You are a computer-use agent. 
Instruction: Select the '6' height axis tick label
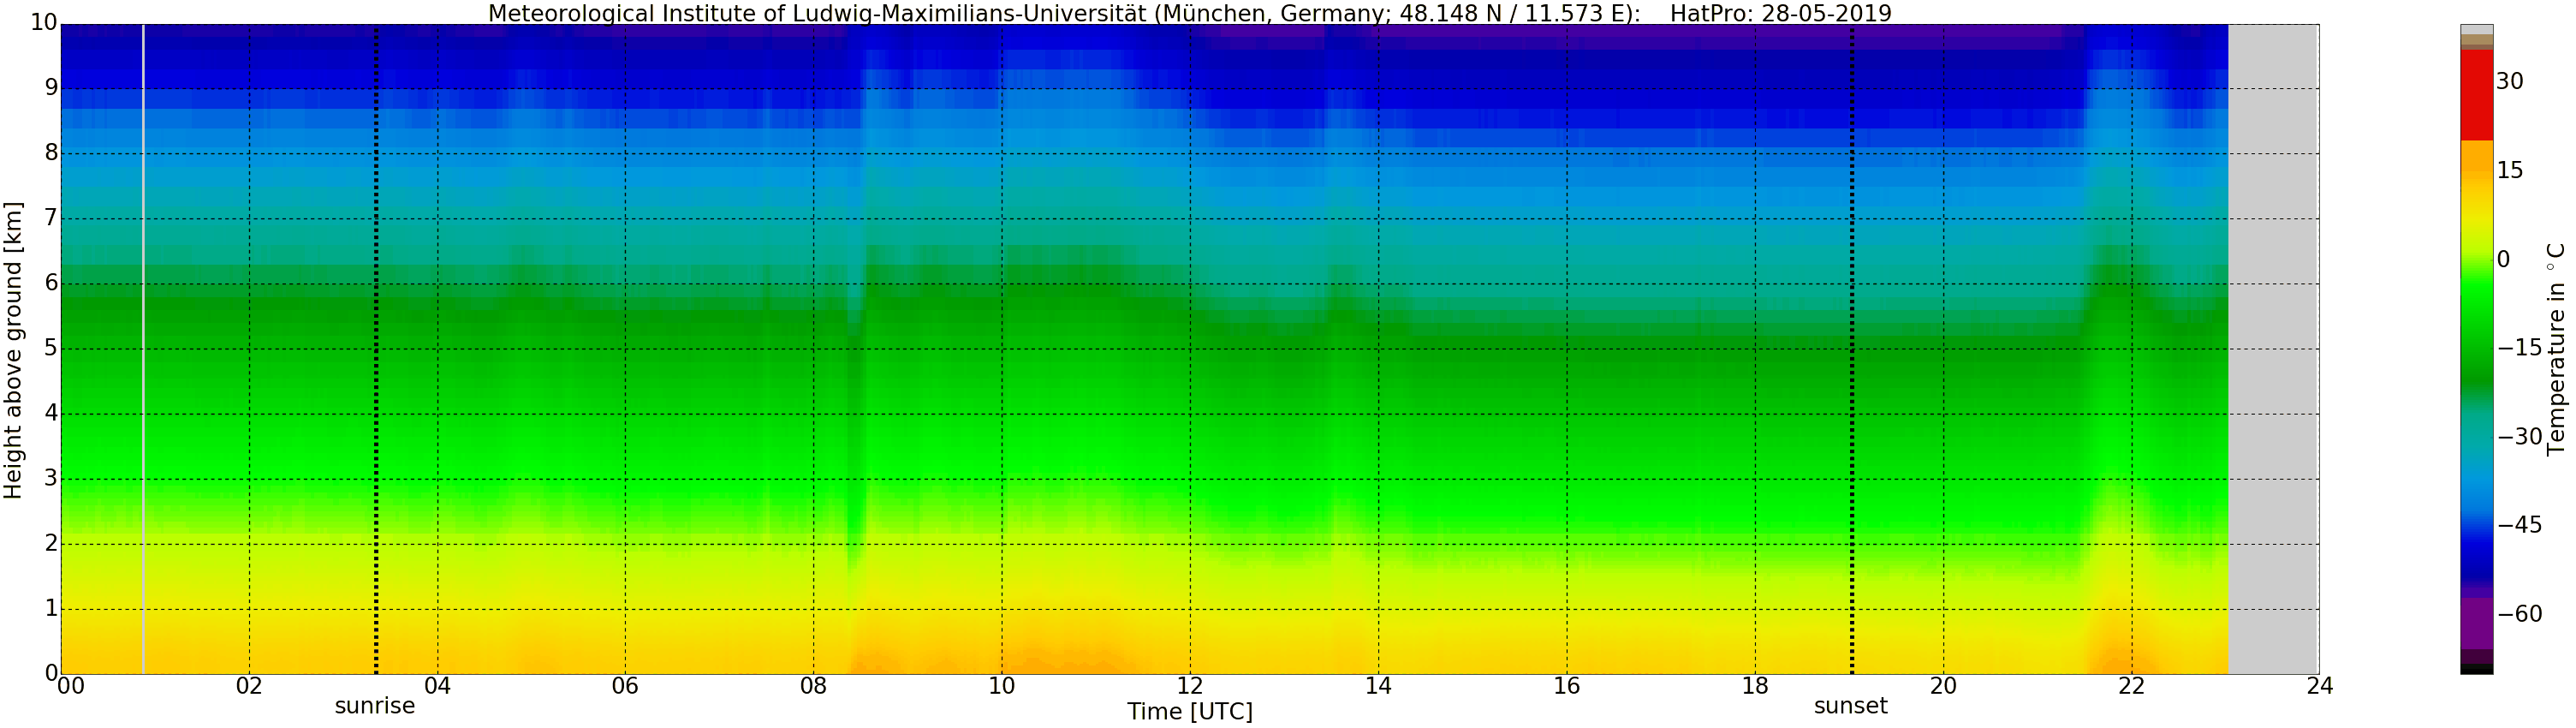pos(50,283)
